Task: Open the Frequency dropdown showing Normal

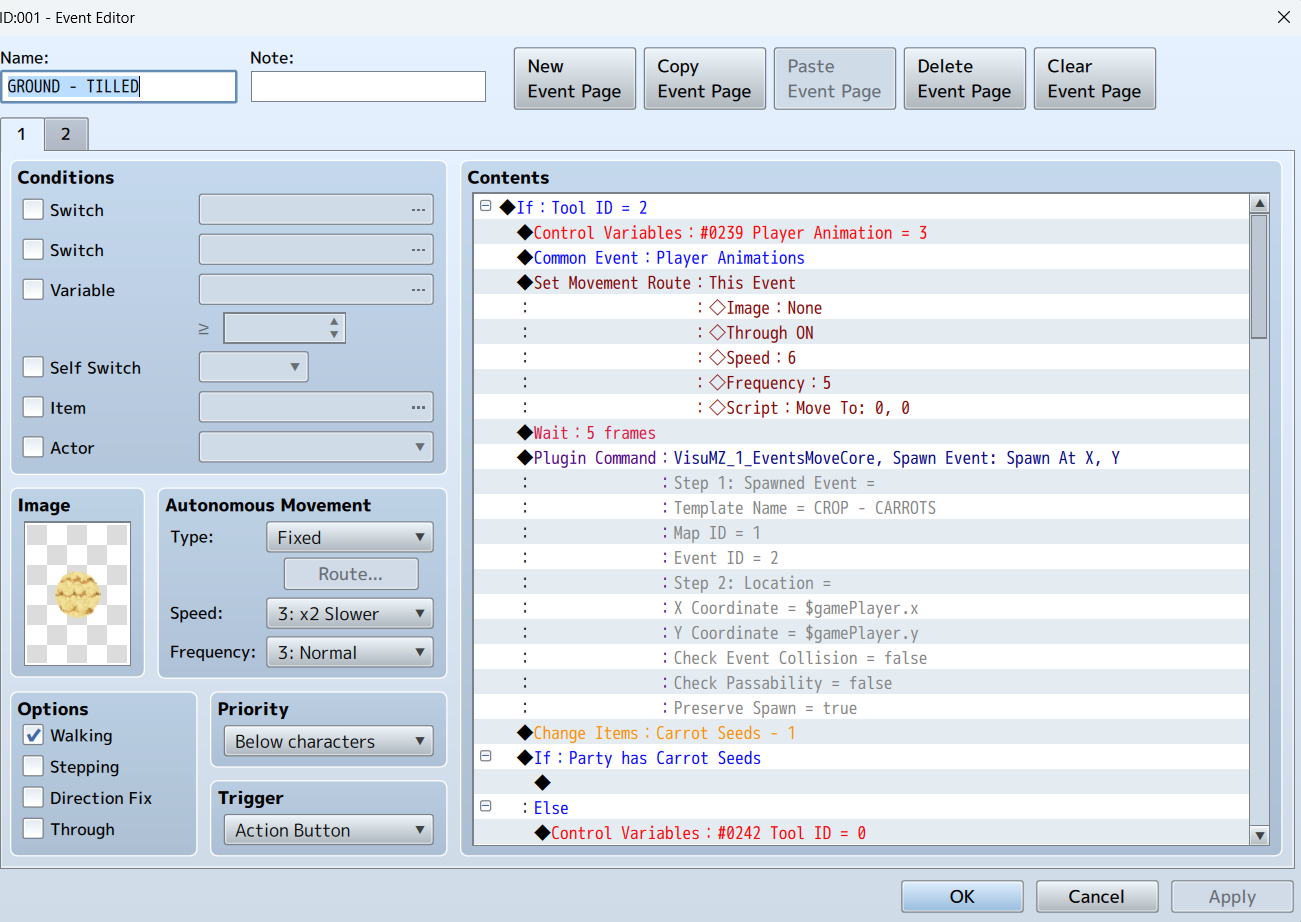Action: [x=350, y=653]
